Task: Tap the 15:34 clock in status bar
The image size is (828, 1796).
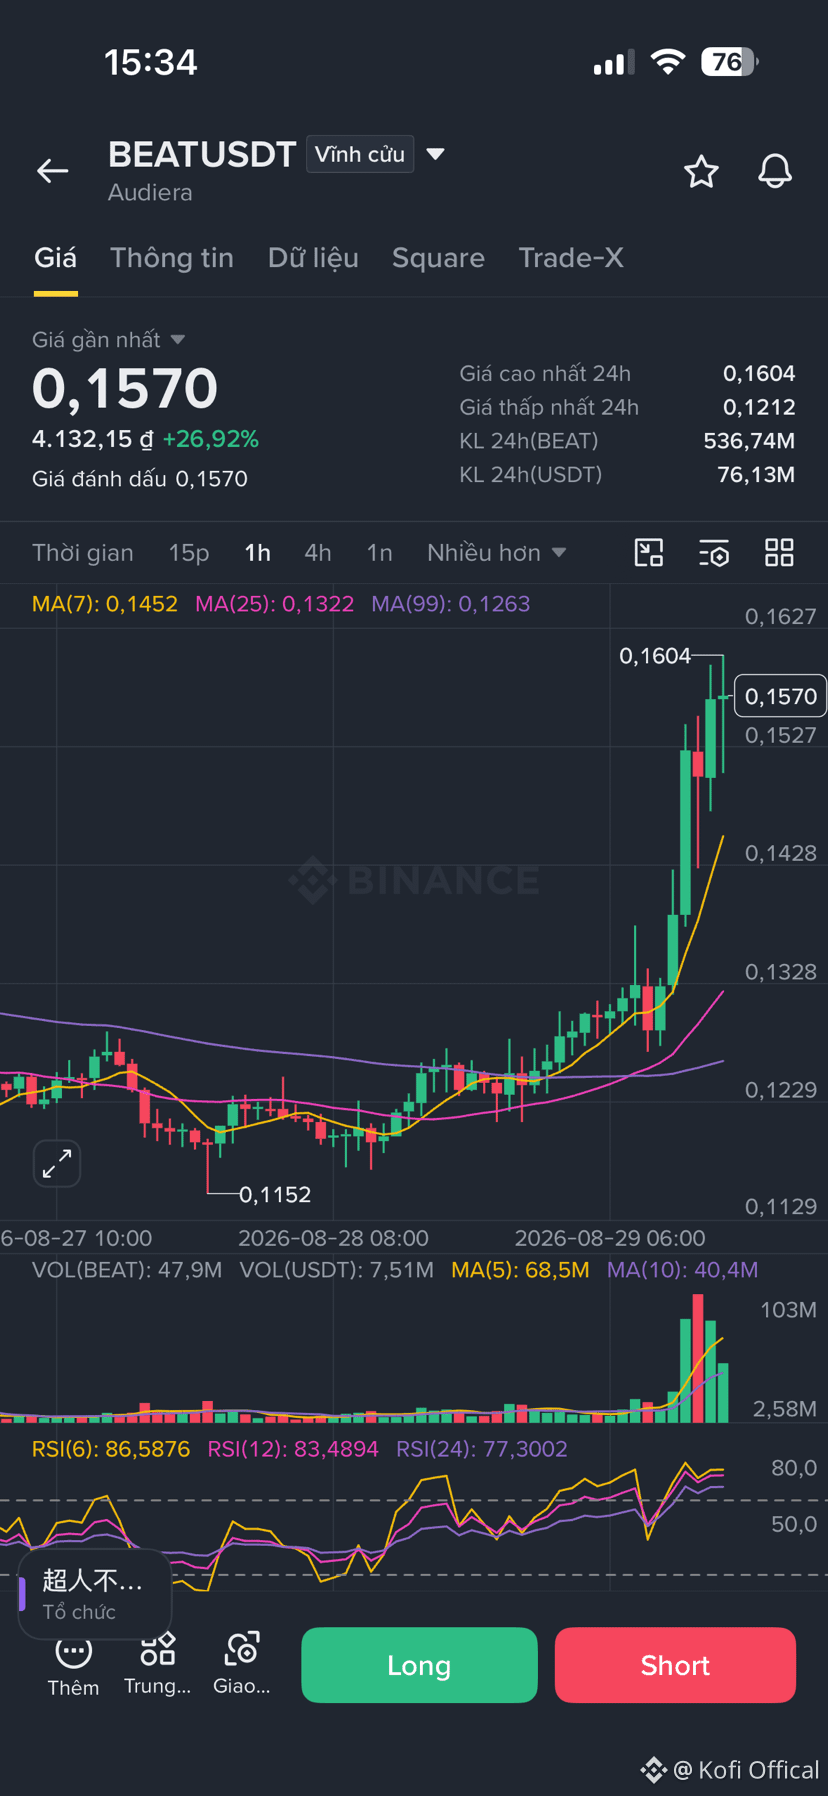Action: 151,62
